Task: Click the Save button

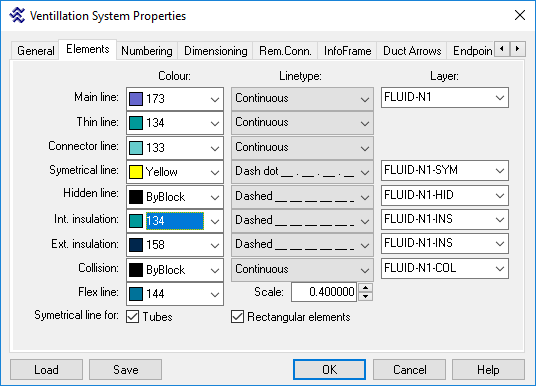Action: 125,370
